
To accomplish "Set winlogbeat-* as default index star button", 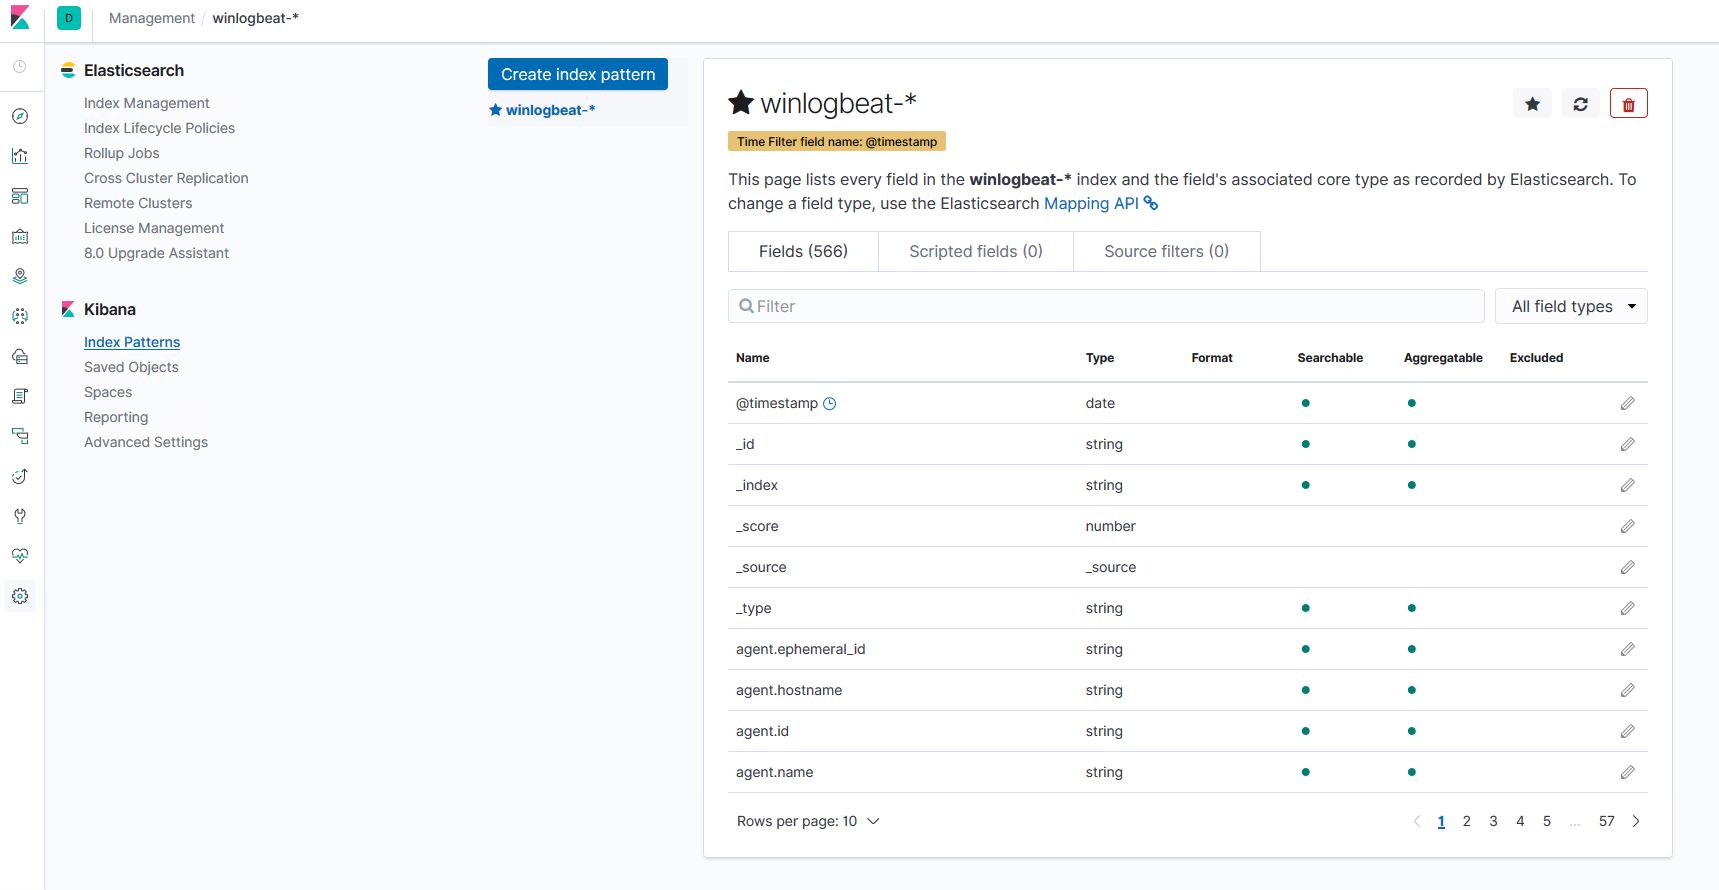I will [1532, 104].
